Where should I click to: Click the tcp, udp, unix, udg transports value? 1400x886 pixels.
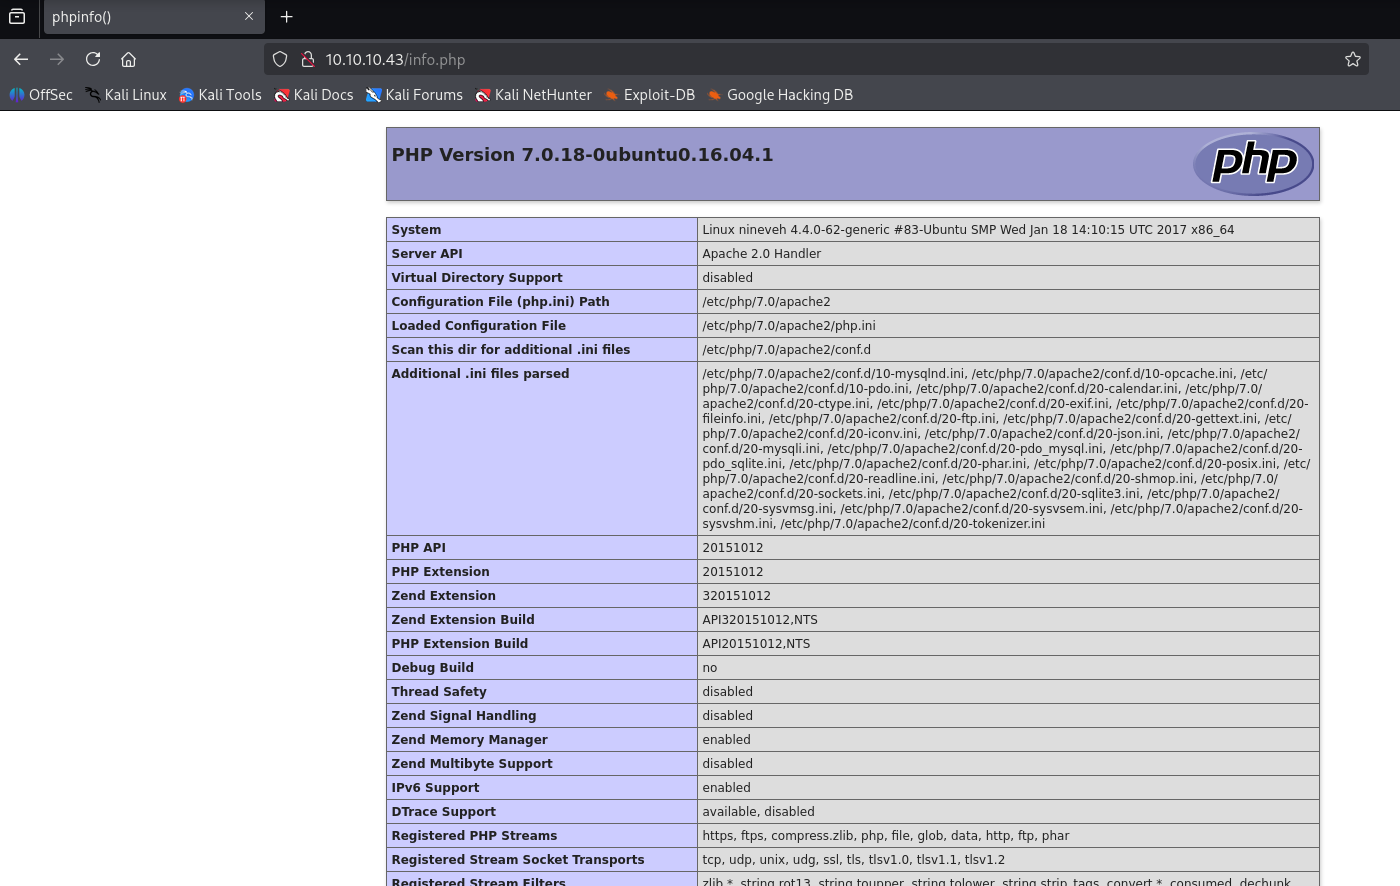click(854, 860)
